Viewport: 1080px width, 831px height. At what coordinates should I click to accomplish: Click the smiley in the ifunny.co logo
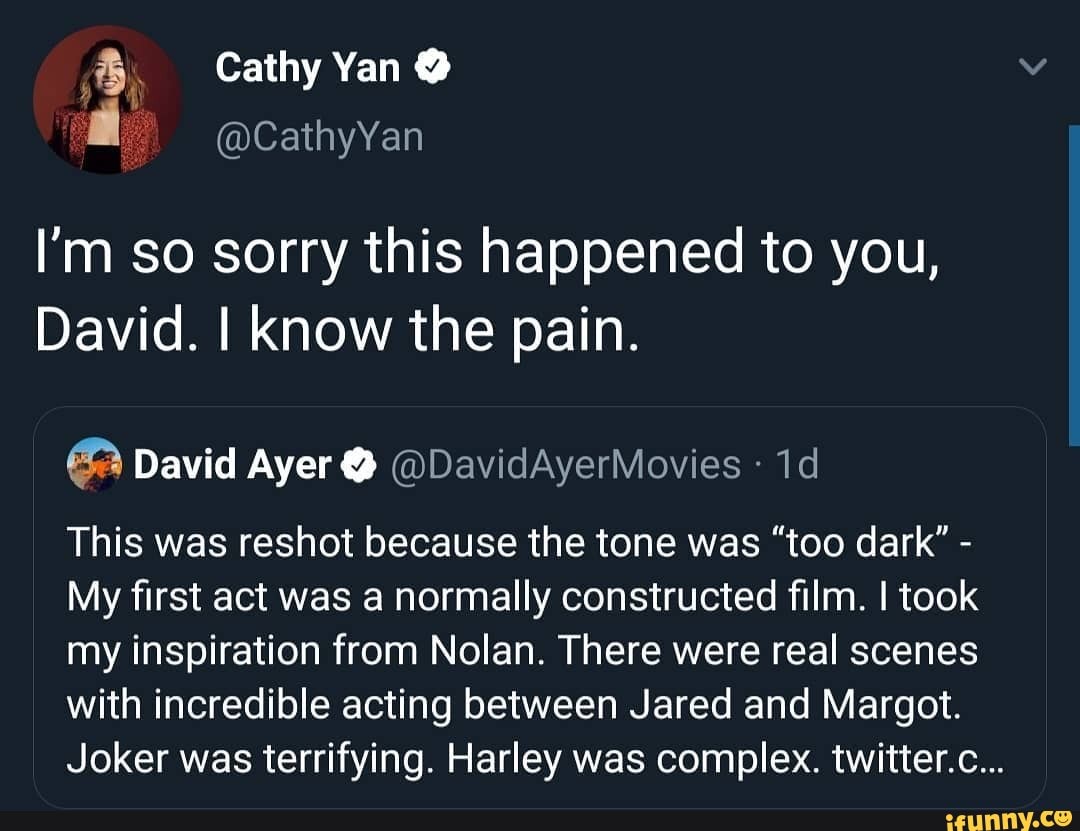(1063, 819)
